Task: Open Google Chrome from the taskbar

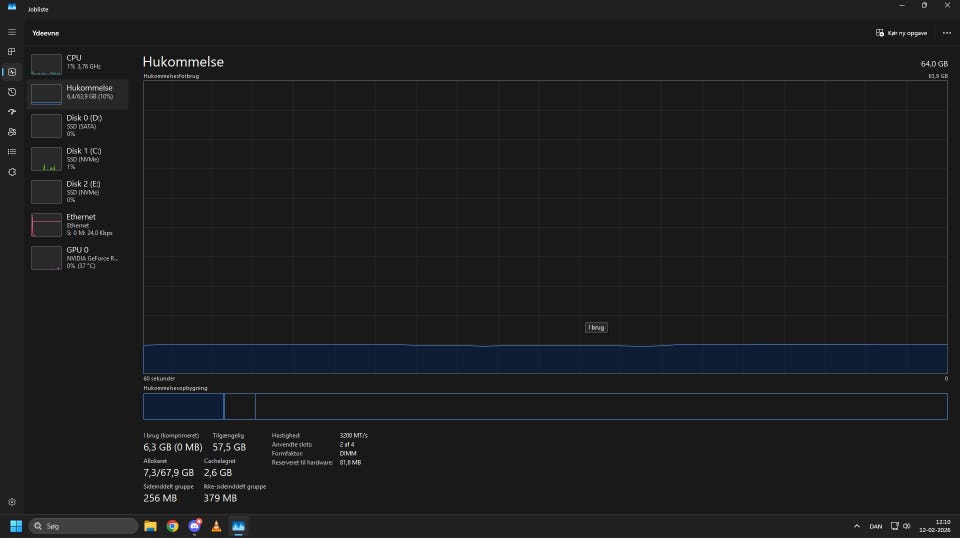Action: point(172,525)
